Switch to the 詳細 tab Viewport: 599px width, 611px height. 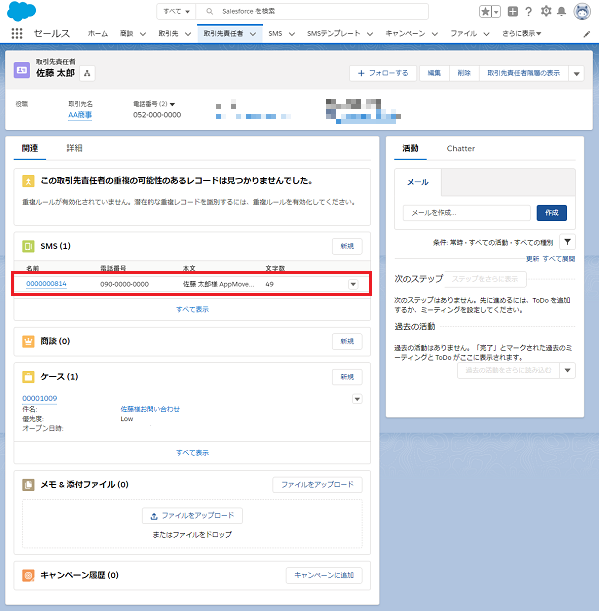pyautogui.click(x=74, y=148)
